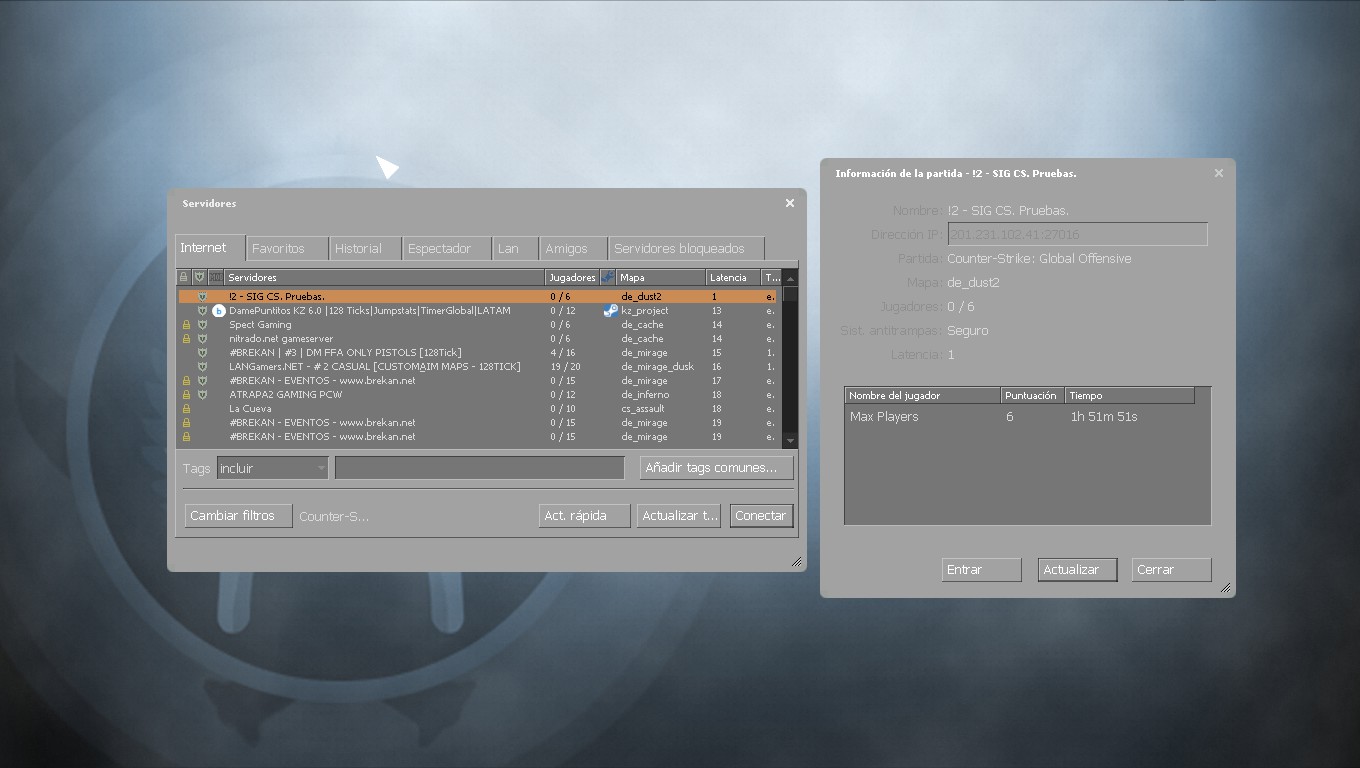The width and height of the screenshot is (1360, 768).
Task: Sort by Puntuación column header
Action: click(1032, 395)
